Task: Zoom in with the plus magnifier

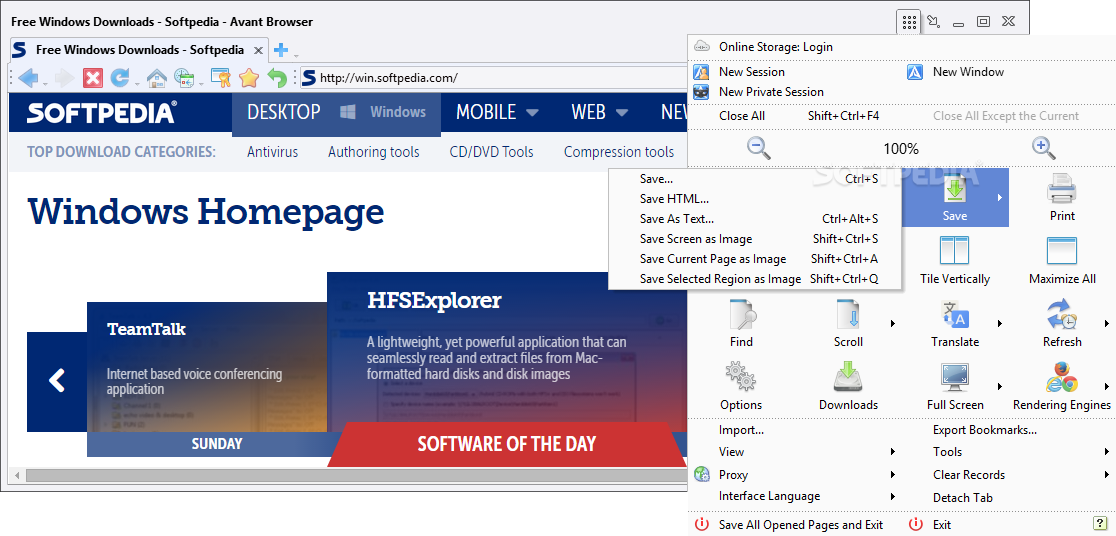Action: (x=1043, y=148)
